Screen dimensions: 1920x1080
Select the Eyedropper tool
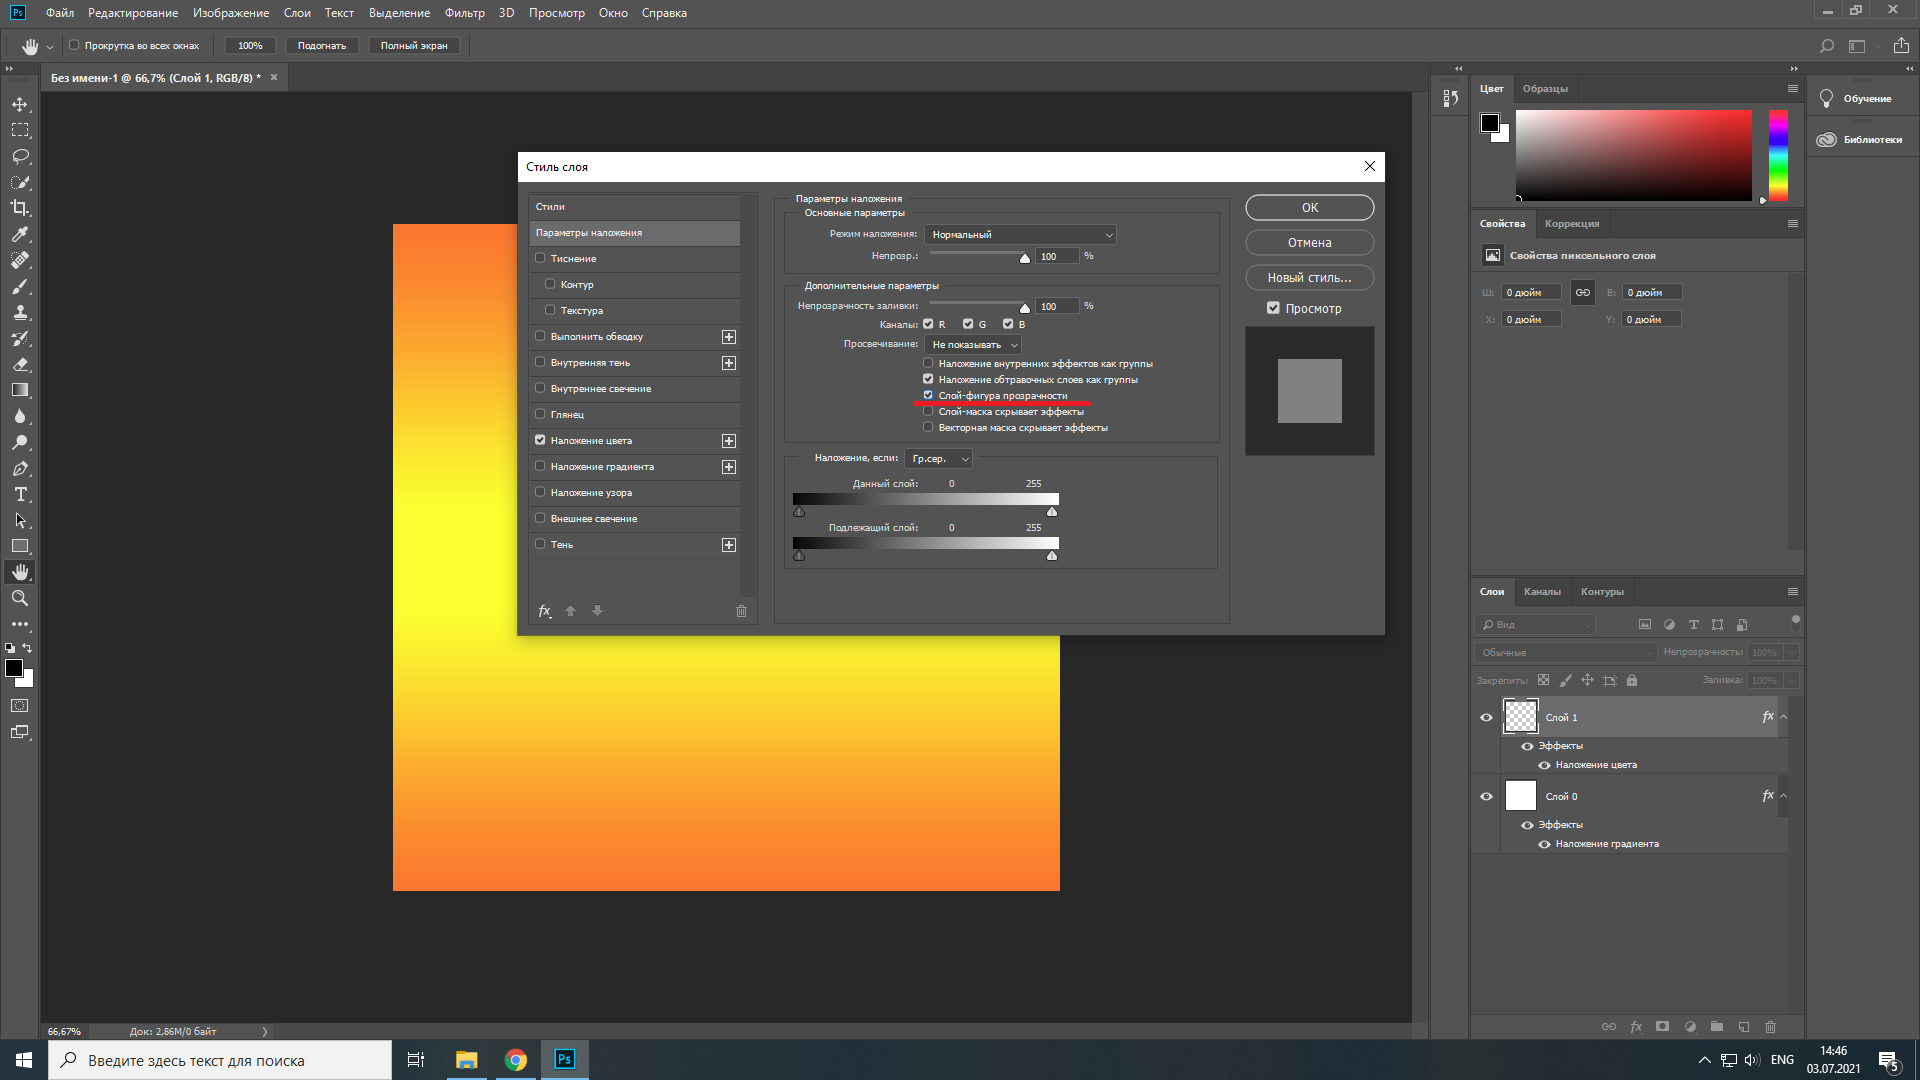pyautogui.click(x=20, y=234)
